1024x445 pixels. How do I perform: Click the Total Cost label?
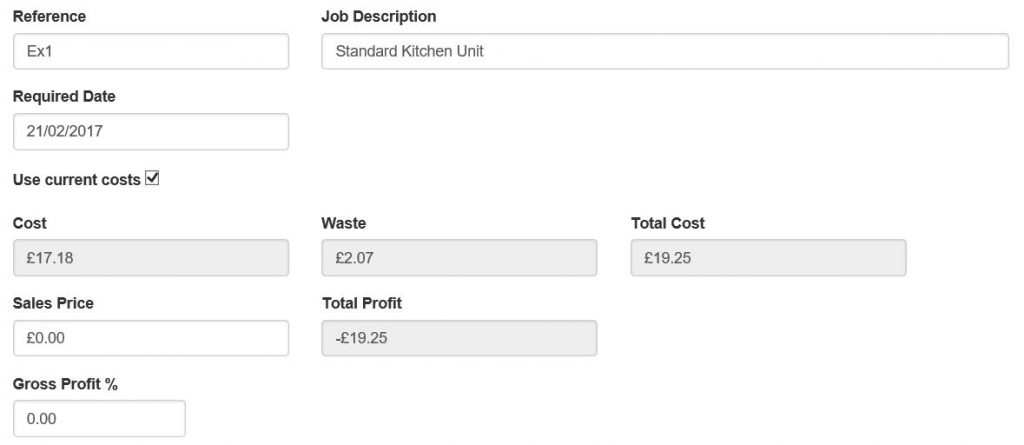pos(668,223)
